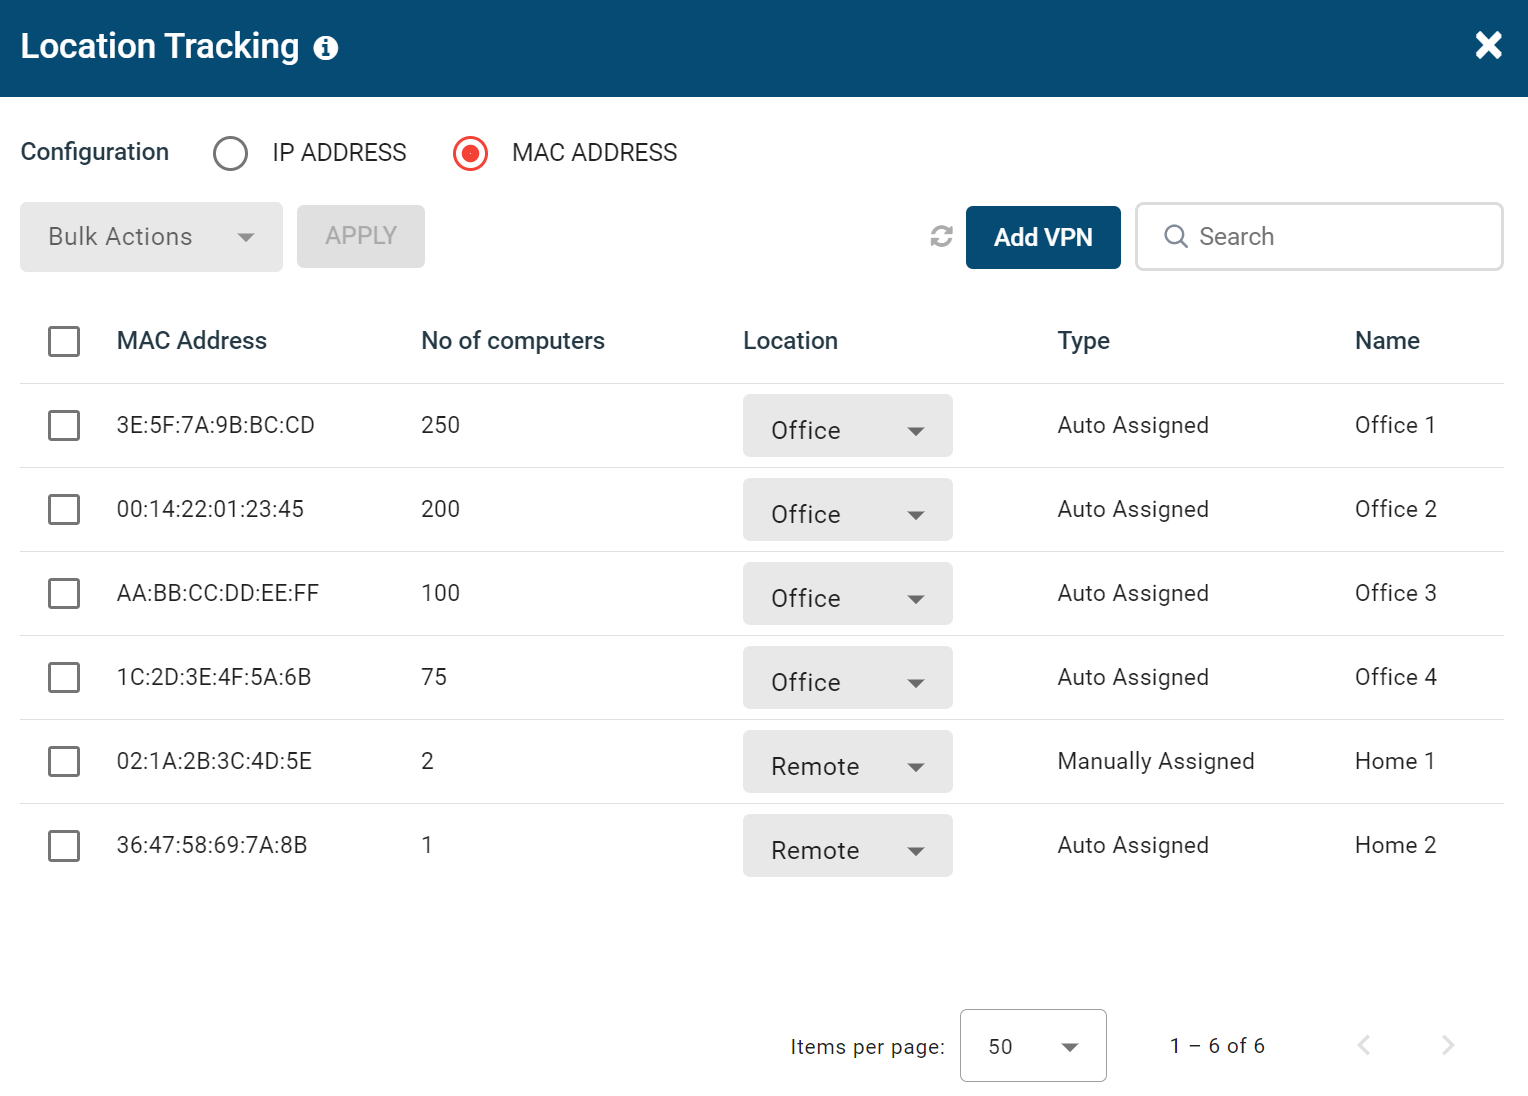1528x1096 pixels.
Task: Refresh the list with the reload icon
Action: [941, 236]
